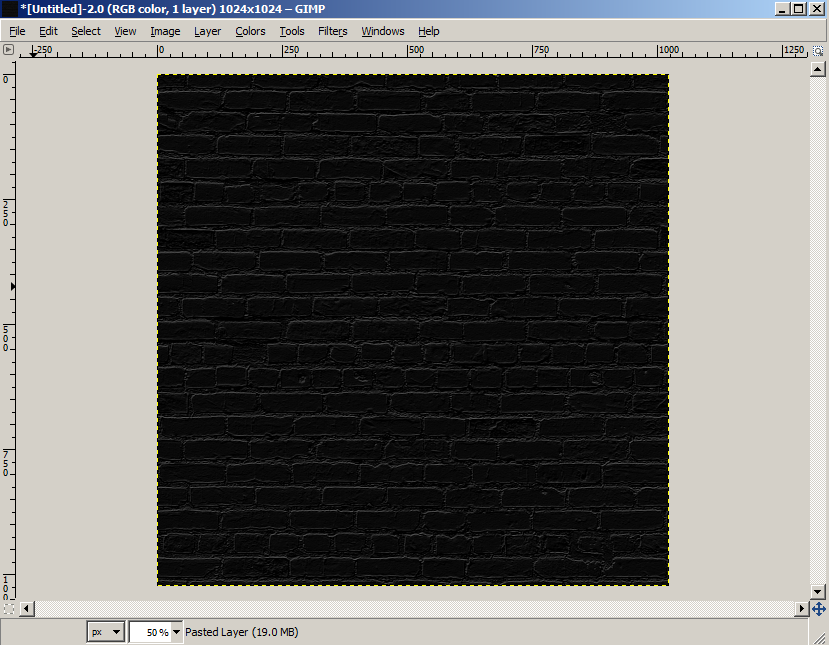Open the Tools menu
This screenshot has width=829, height=645.
tap(292, 31)
